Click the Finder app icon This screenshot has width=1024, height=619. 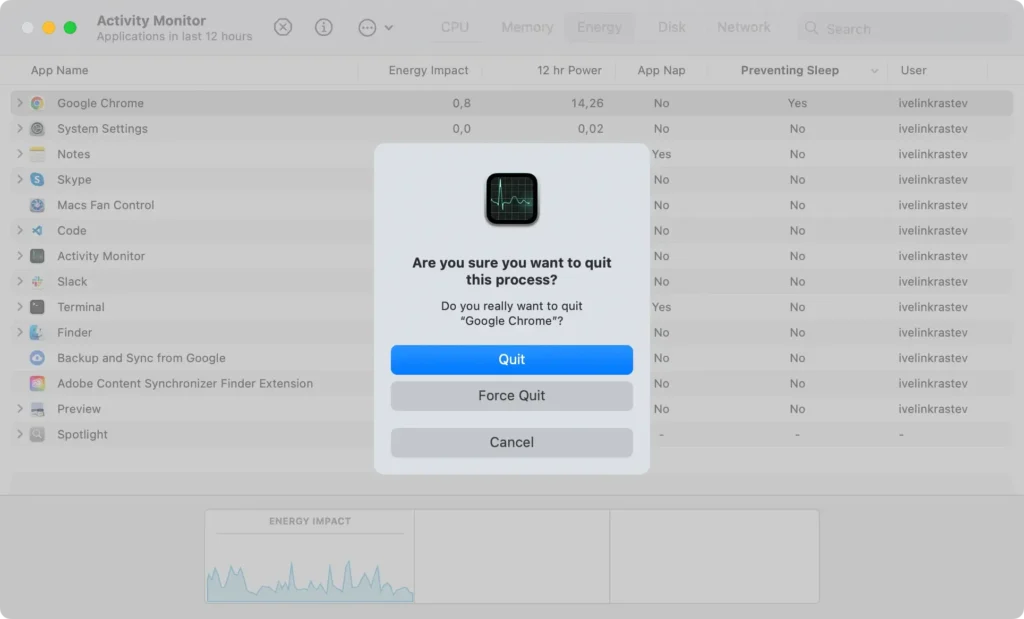point(37,332)
